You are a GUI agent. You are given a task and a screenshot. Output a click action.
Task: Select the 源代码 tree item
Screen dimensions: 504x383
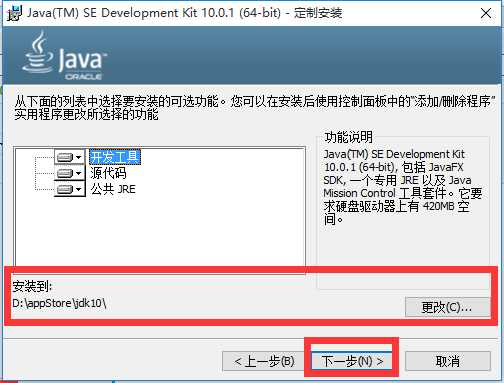coord(108,173)
